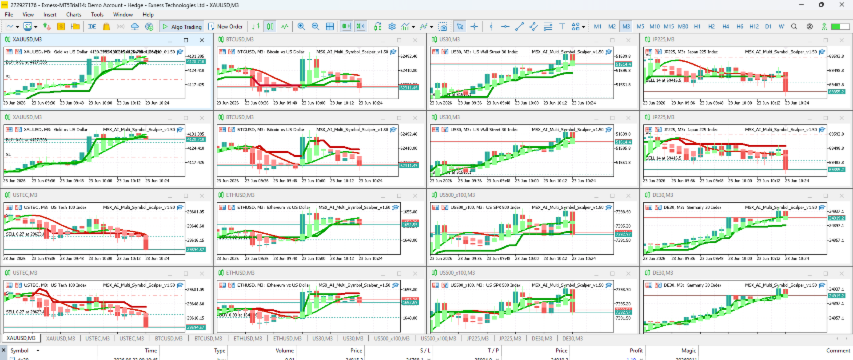Toggle chart shift from right border
Image resolution: width=853 pixels, height=360 pixels.
coord(360,26)
